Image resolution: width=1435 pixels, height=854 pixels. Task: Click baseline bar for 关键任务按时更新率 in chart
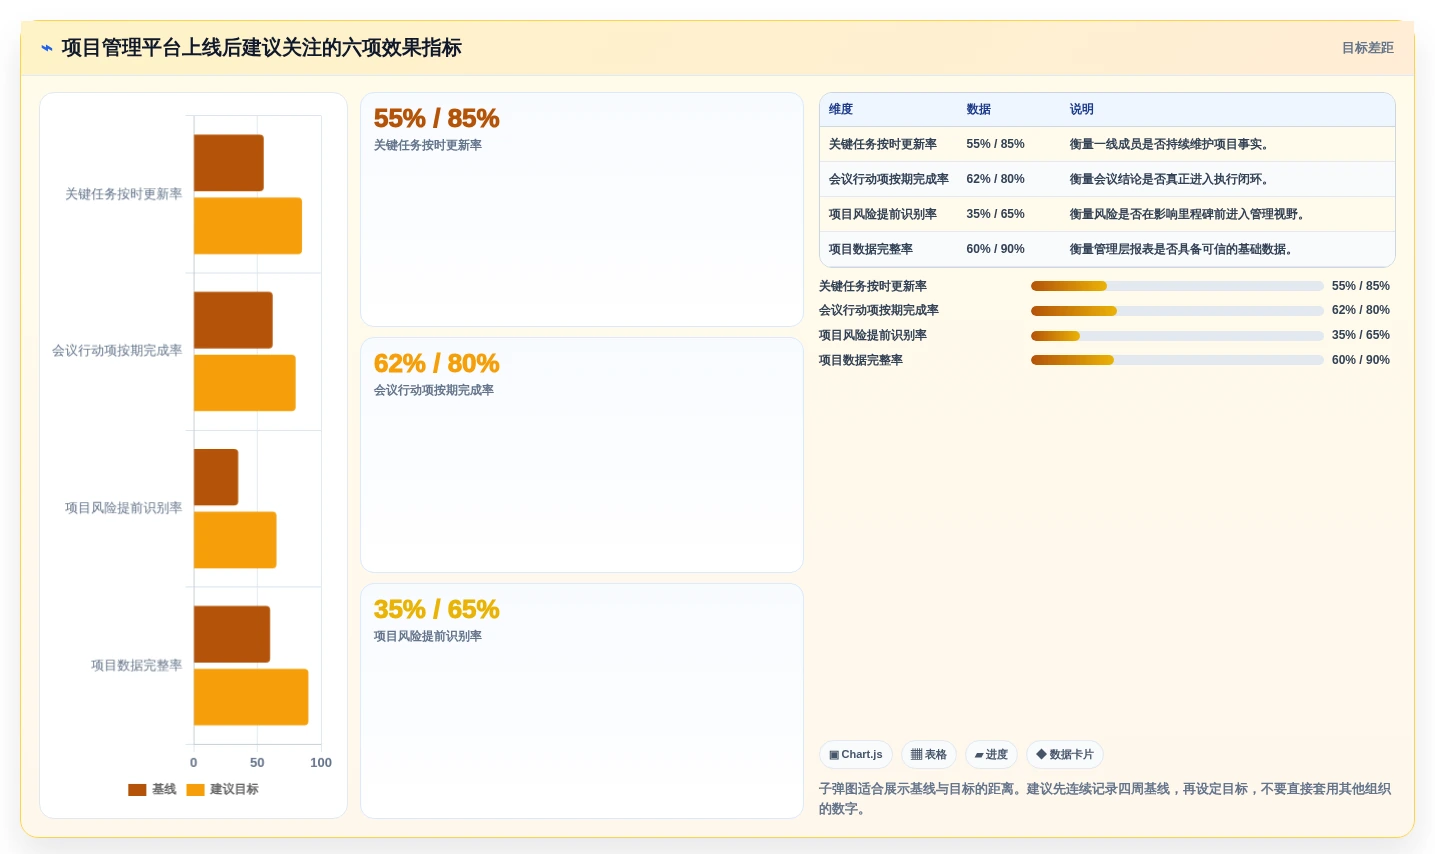(x=229, y=163)
